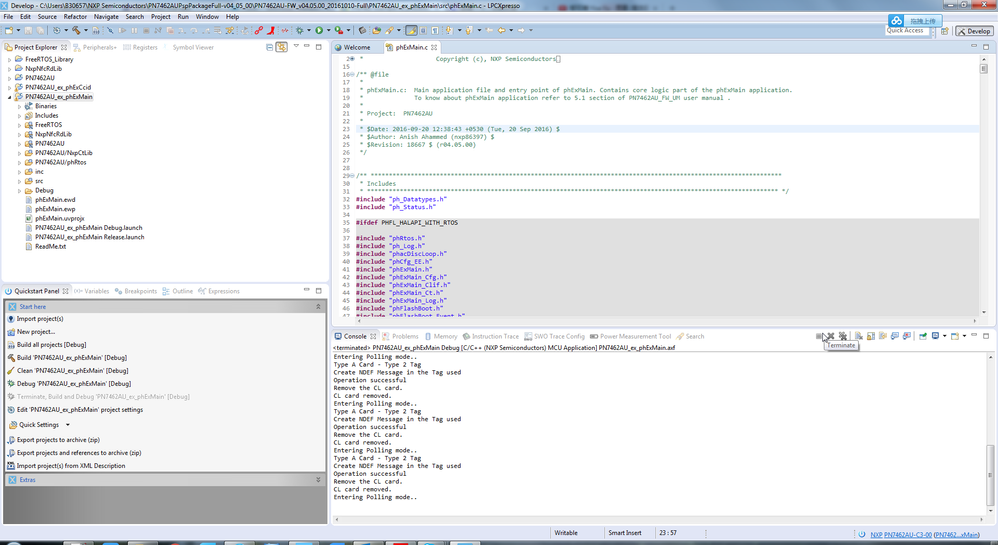The height and width of the screenshot is (545, 998).
Task: Click the Clear Console icon
Action: (859, 336)
